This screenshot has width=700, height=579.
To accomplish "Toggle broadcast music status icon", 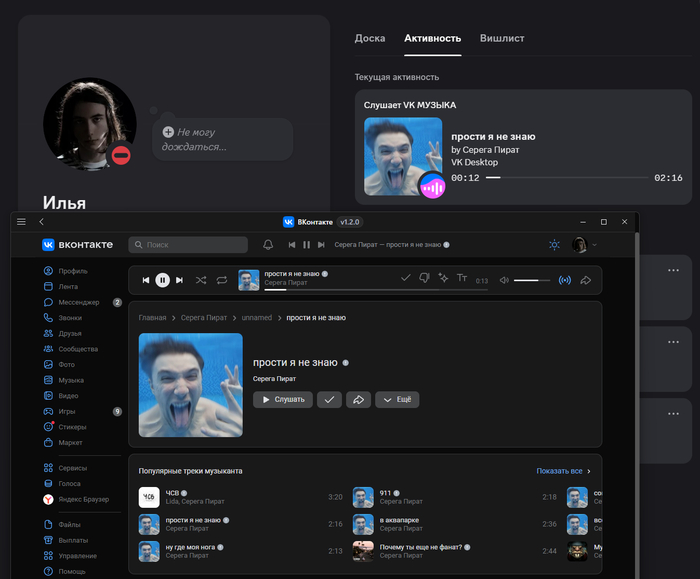I will 565,280.
